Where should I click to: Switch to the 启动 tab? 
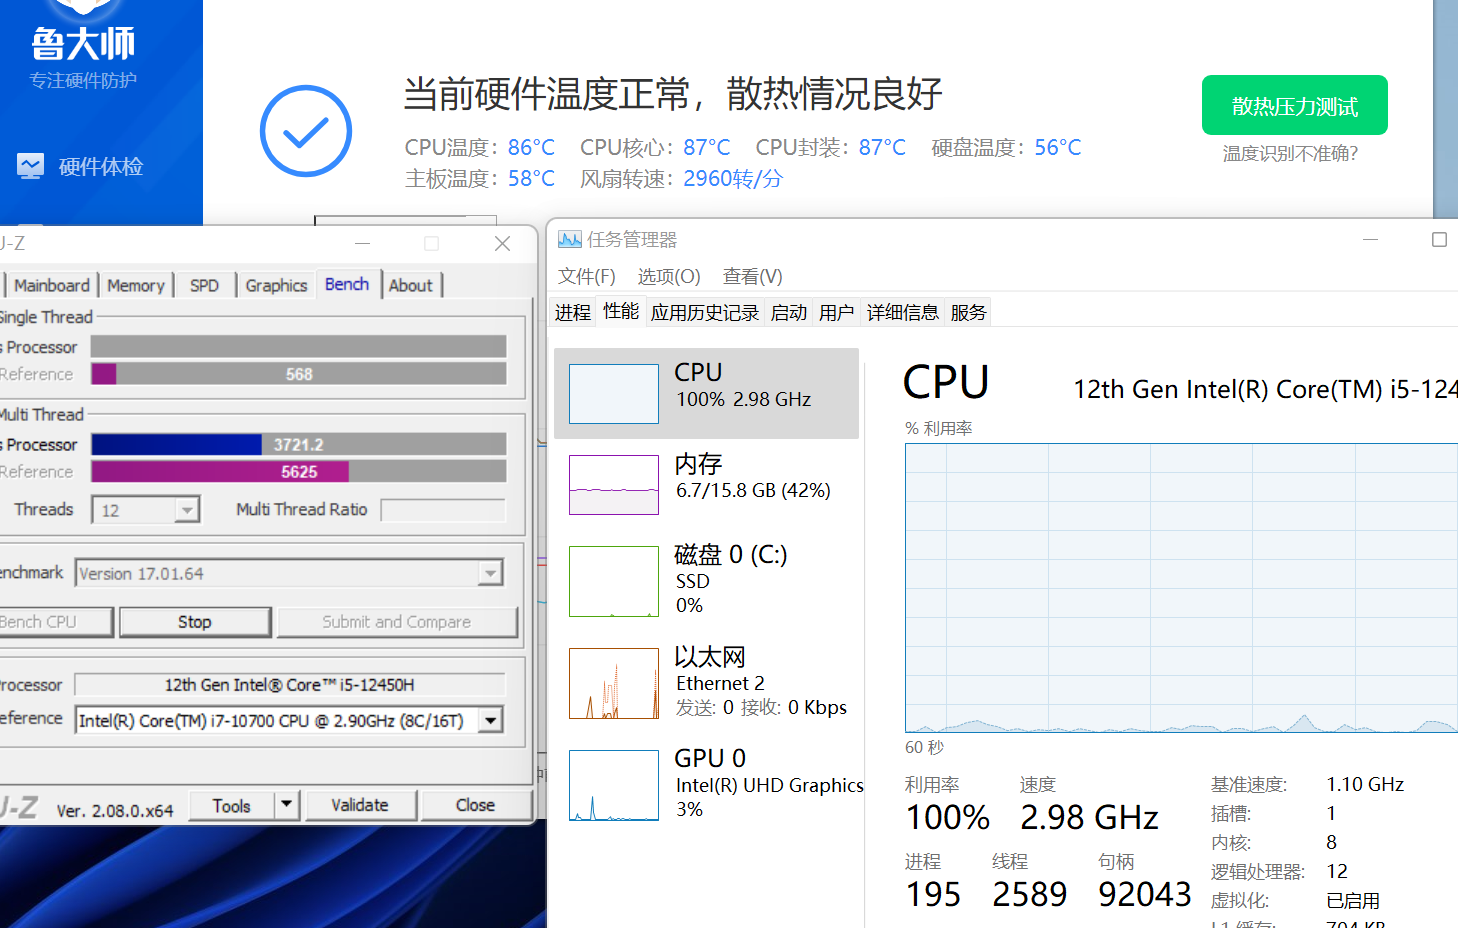pyautogui.click(x=789, y=313)
